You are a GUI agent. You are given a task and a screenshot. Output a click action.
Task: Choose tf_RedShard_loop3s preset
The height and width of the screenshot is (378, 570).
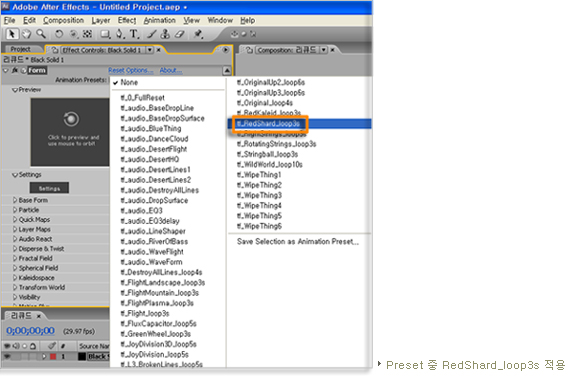(x=268, y=124)
